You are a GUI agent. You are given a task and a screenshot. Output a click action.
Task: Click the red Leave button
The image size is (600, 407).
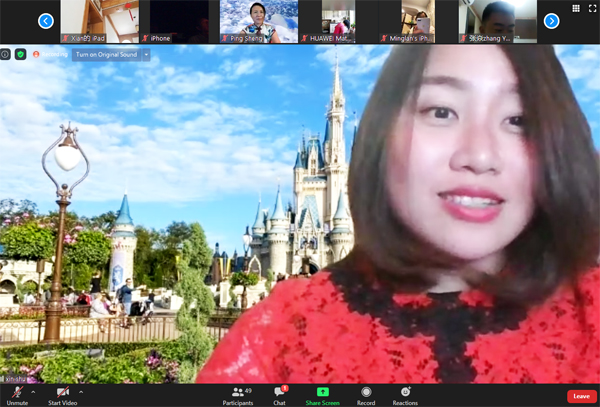582,396
